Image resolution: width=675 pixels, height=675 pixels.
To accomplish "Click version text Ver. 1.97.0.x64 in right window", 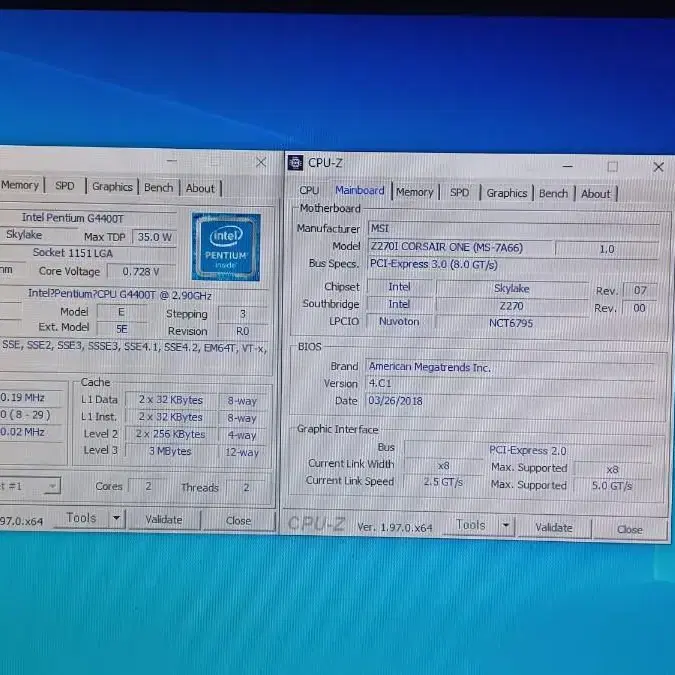I will [x=395, y=527].
